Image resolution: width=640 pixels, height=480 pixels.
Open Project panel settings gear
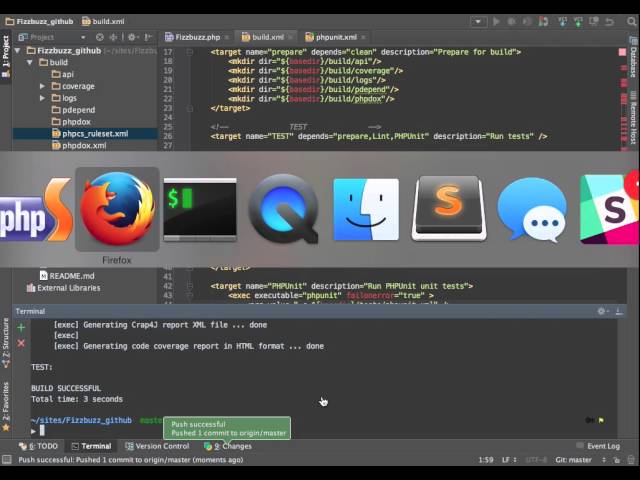click(x=131, y=38)
